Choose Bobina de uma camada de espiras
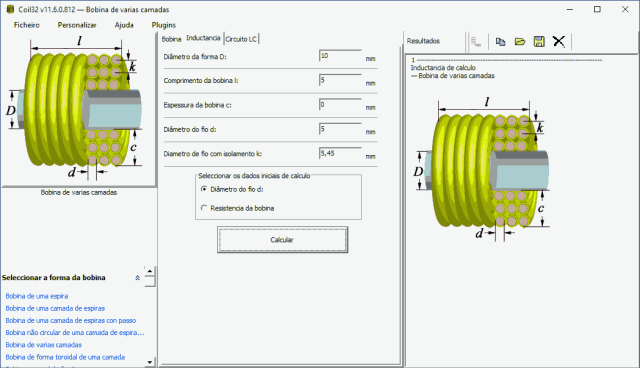640x368 pixels. point(55,308)
